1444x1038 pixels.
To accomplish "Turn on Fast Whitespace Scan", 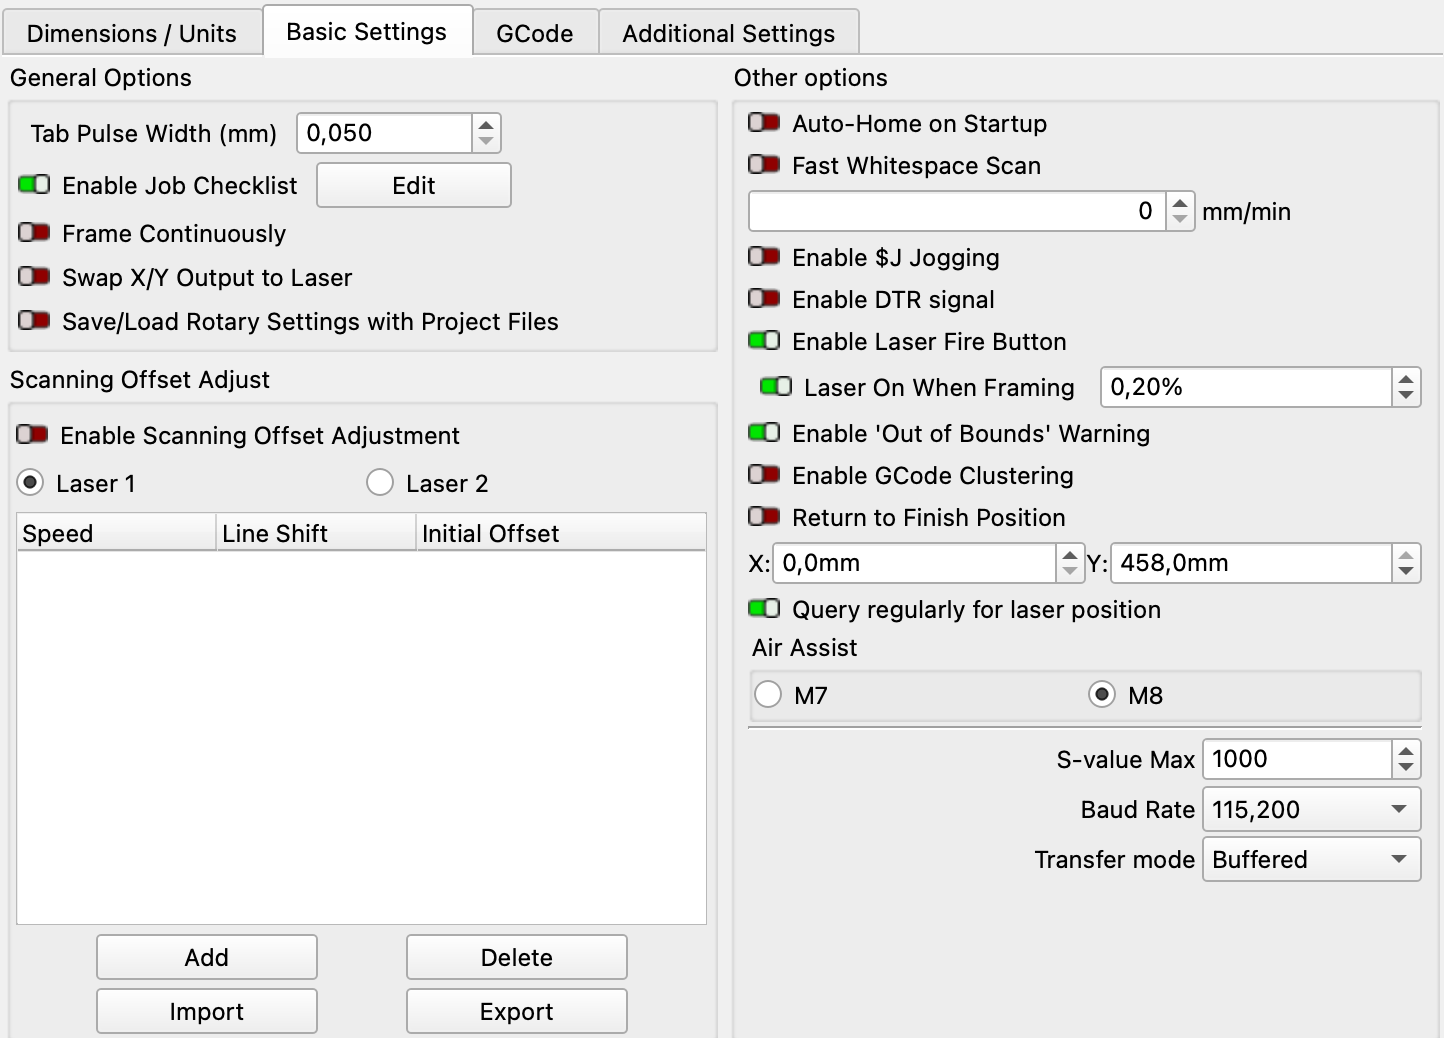I will click(x=764, y=165).
